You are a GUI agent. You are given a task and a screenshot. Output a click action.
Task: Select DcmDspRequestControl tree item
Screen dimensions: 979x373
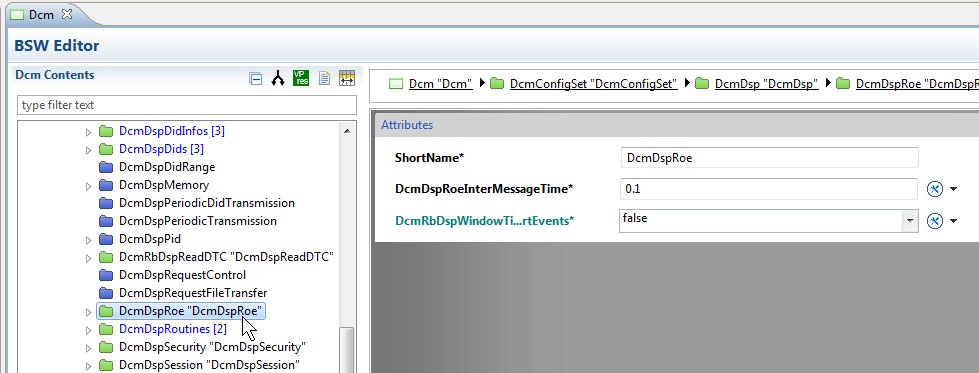tap(182, 275)
